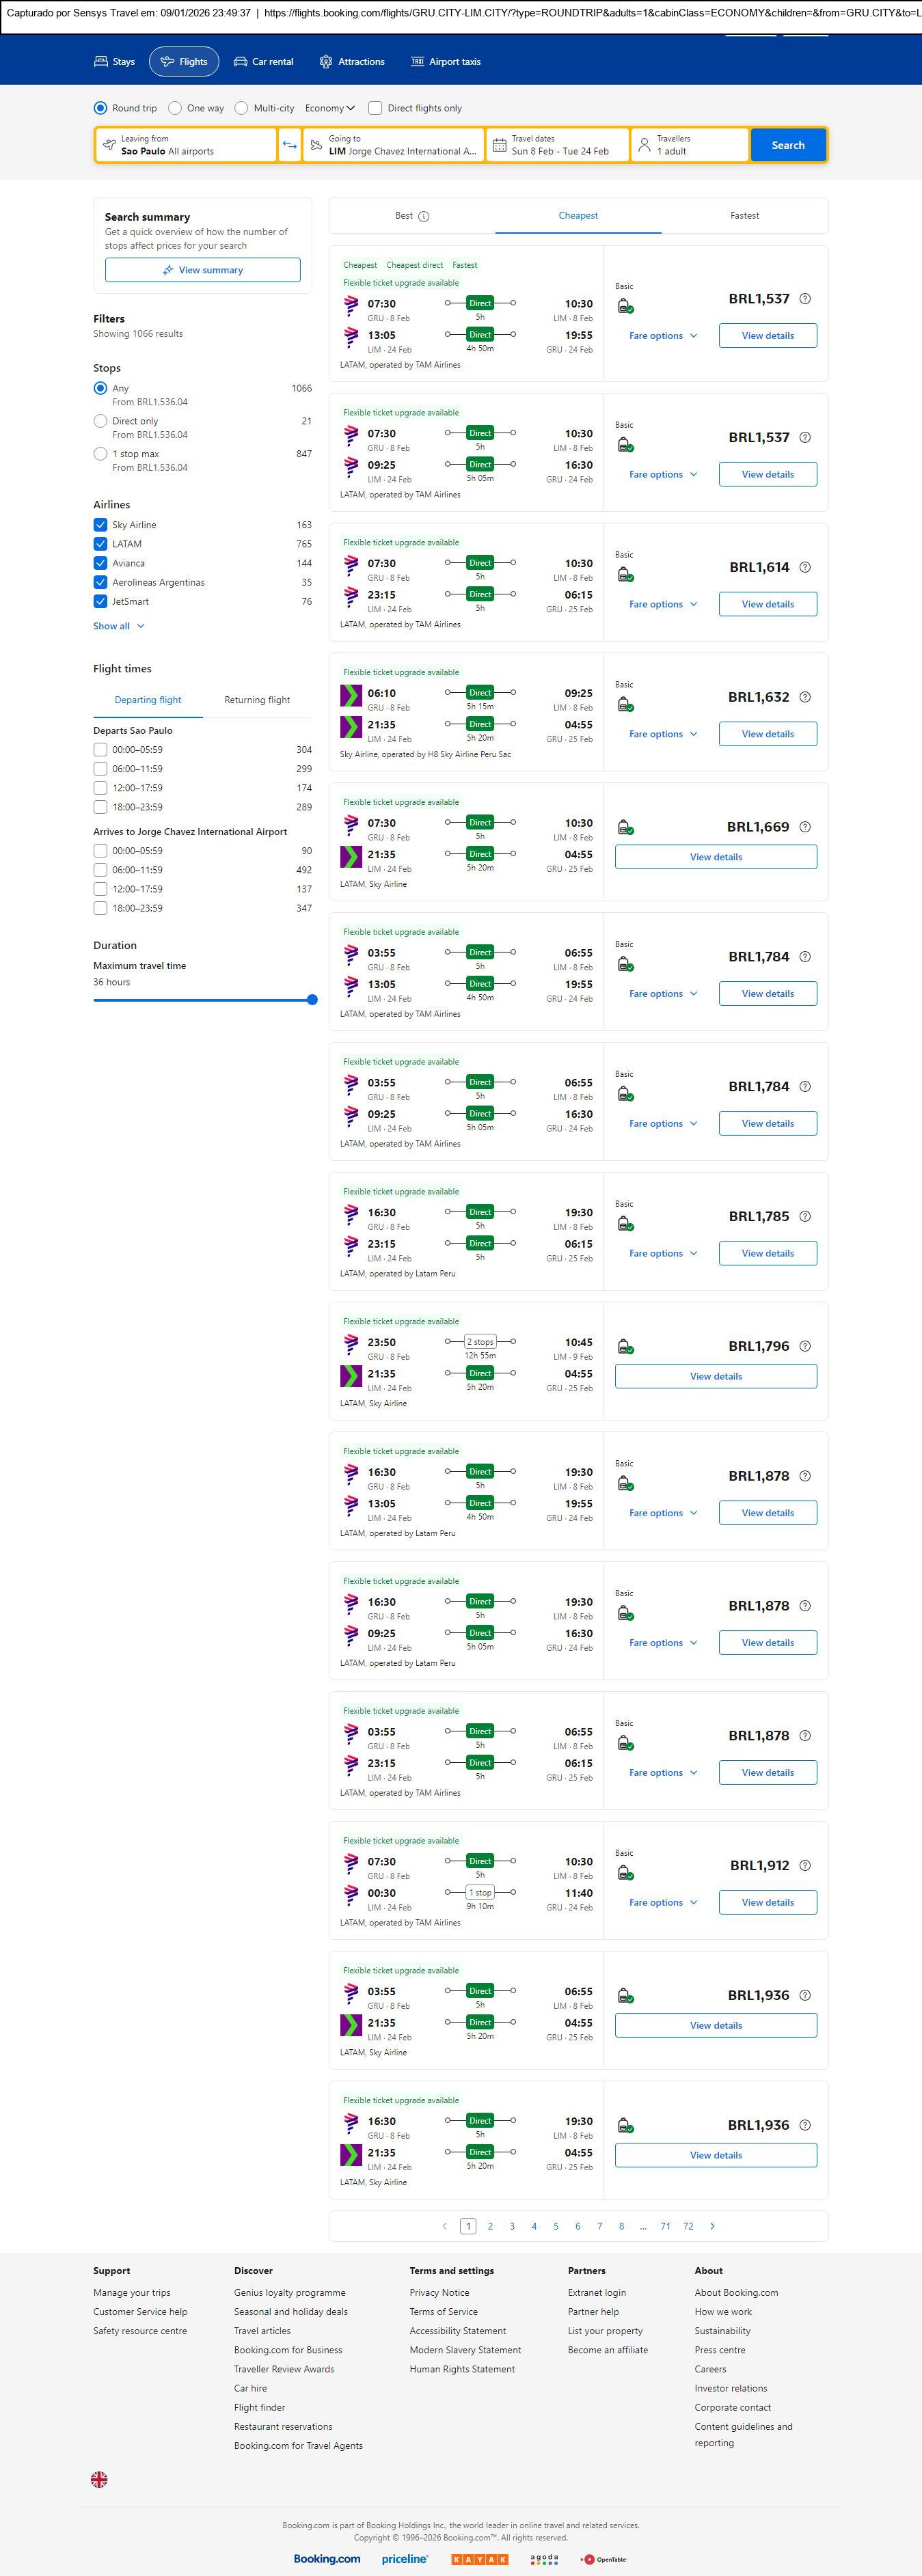Click the swap origin and destination arrows icon
The height and width of the screenshot is (2576, 922).
[x=289, y=145]
